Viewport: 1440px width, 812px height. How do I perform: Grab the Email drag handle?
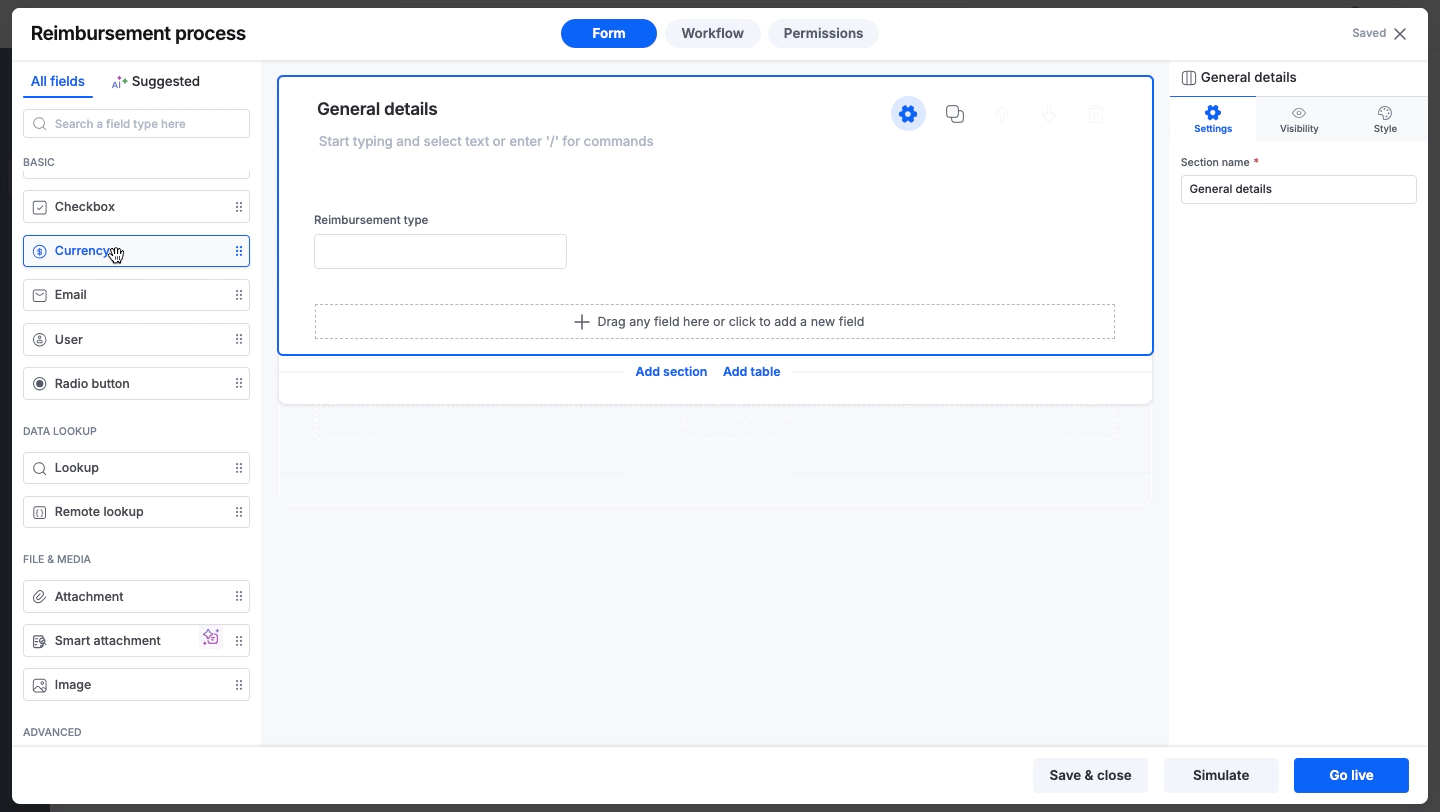coord(239,295)
